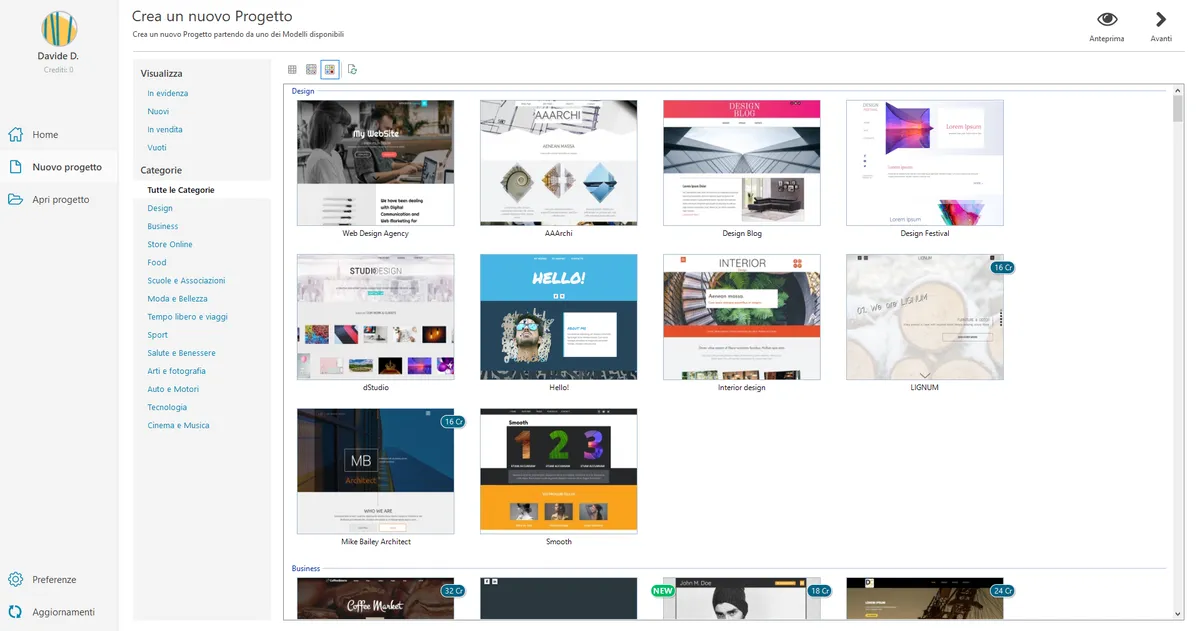
Task: Select the colored grouped-by-category view icon
Action: coord(330,70)
